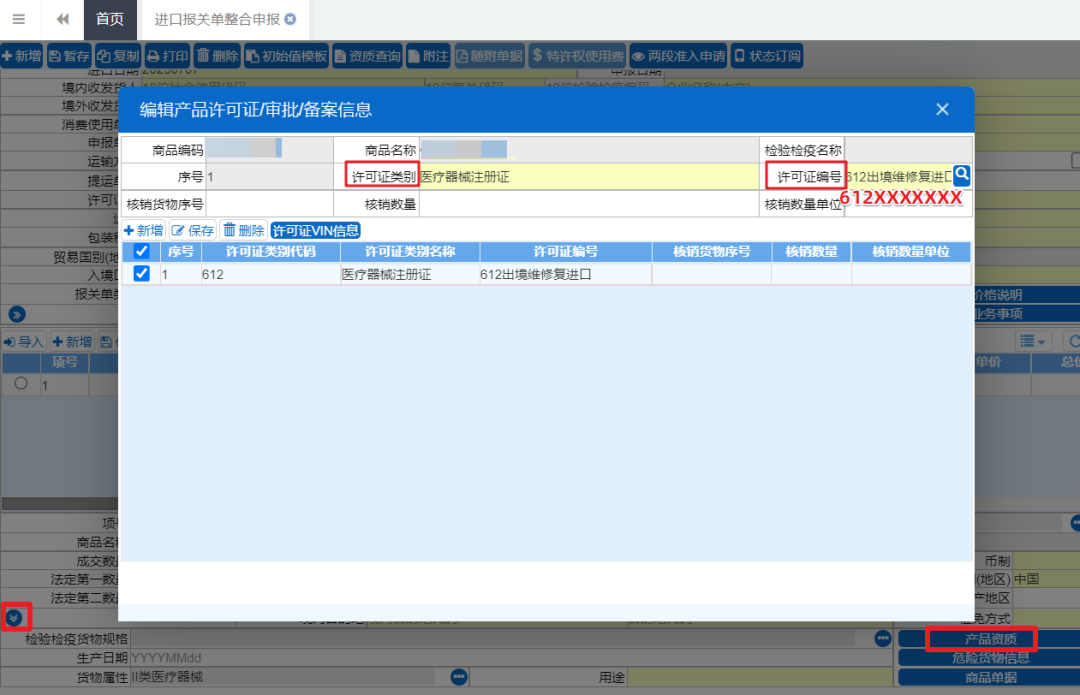
Task: Expand the circled down-chevron at bottom left
Action: 14,618
